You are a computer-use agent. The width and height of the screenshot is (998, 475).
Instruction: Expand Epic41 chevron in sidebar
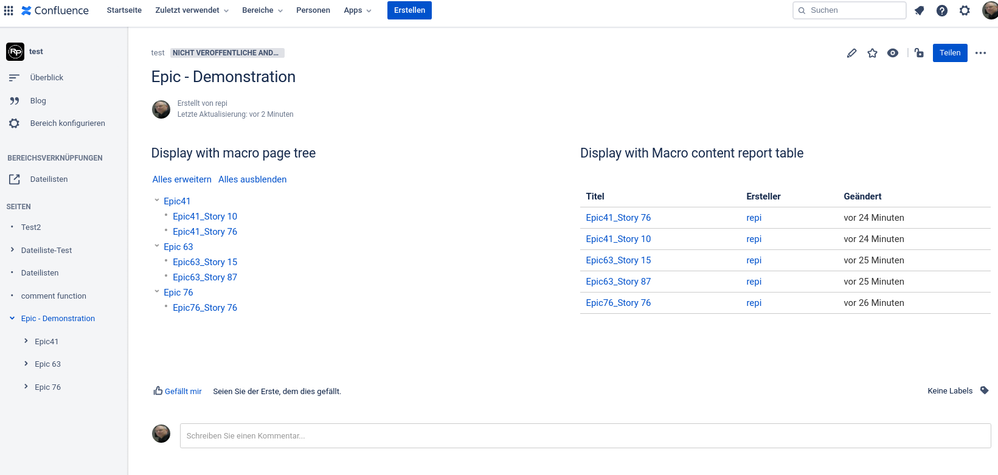pos(26,341)
